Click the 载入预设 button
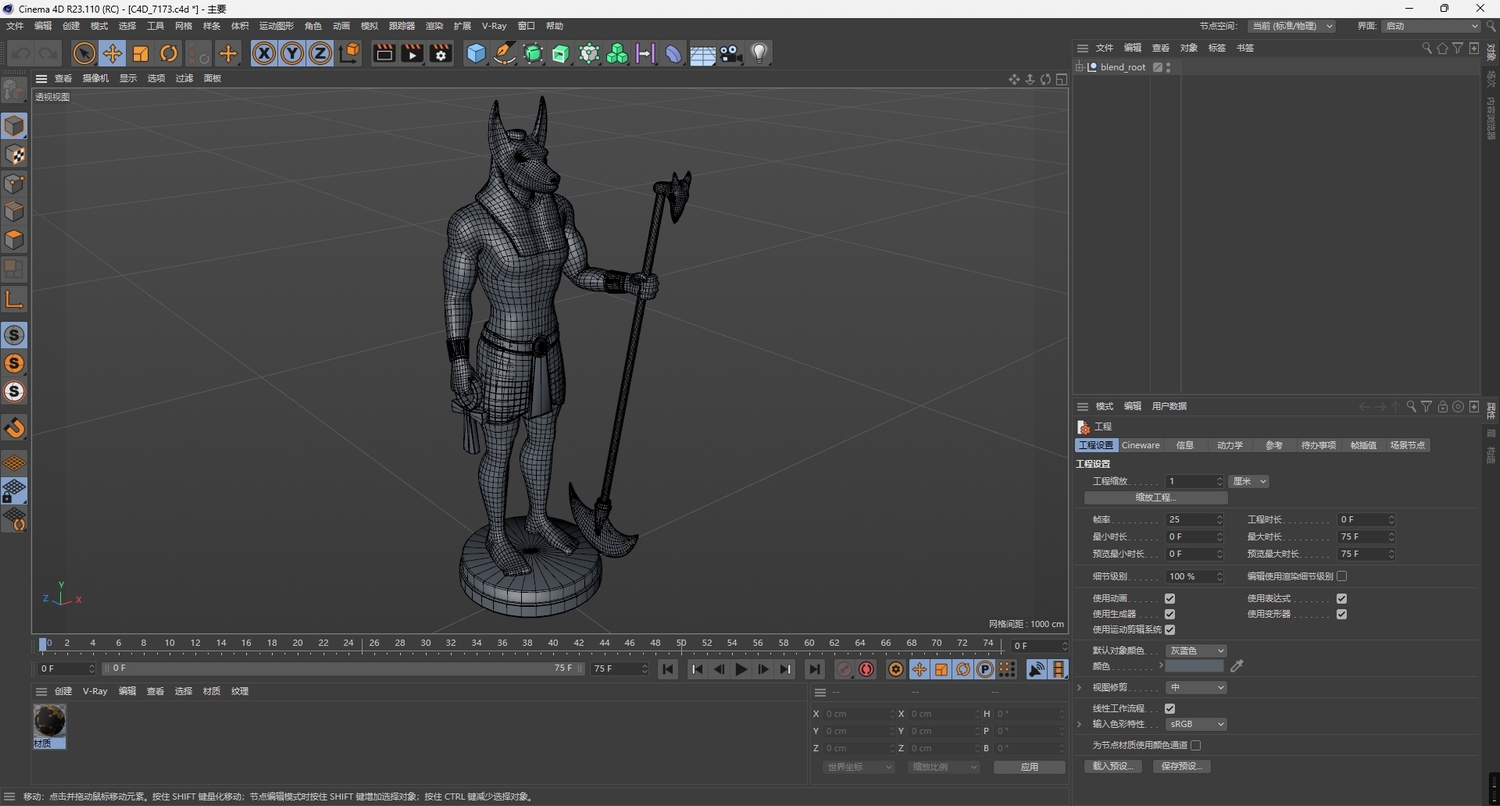The image size is (1500, 806). click(1112, 765)
